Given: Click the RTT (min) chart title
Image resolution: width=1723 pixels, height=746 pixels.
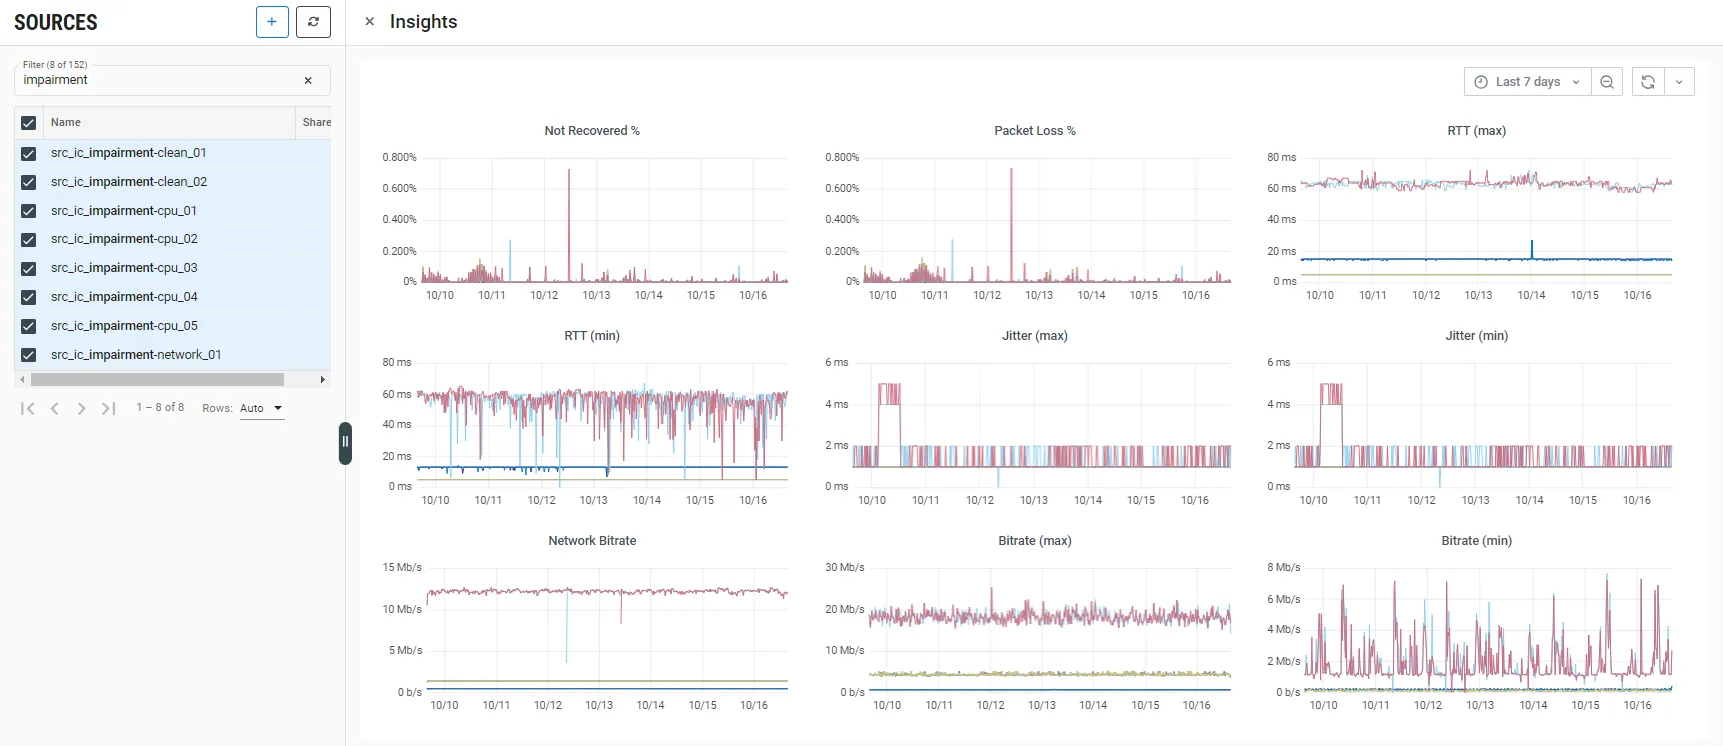Looking at the screenshot, I should click(x=592, y=336).
